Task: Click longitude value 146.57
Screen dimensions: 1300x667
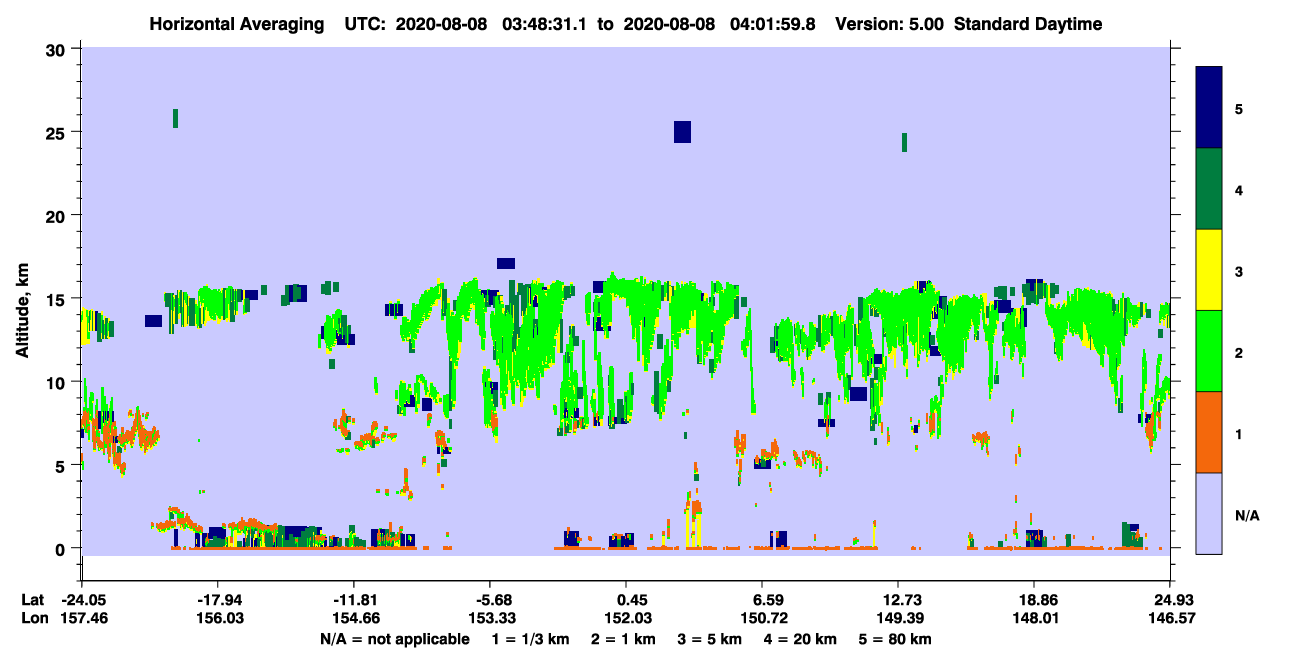Action: point(1170,619)
